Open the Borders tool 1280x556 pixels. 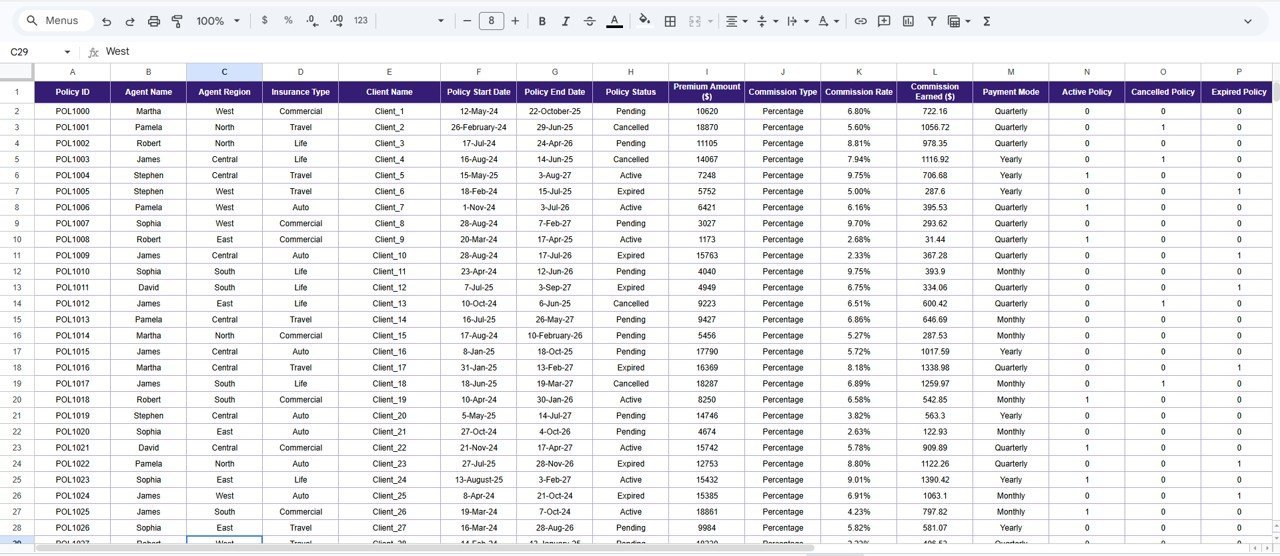670,21
